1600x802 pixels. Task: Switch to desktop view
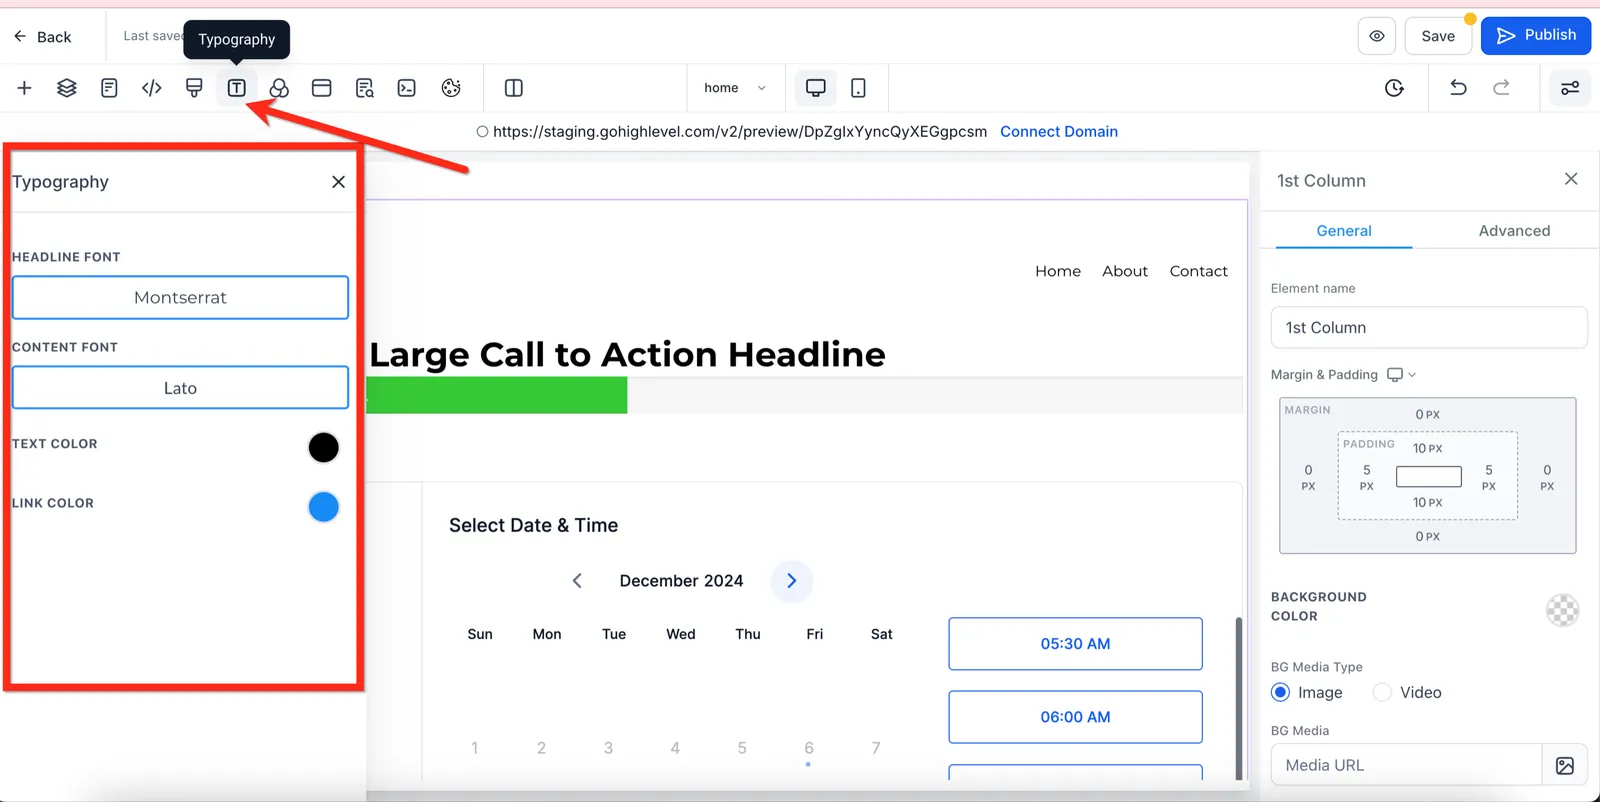click(x=816, y=88)
